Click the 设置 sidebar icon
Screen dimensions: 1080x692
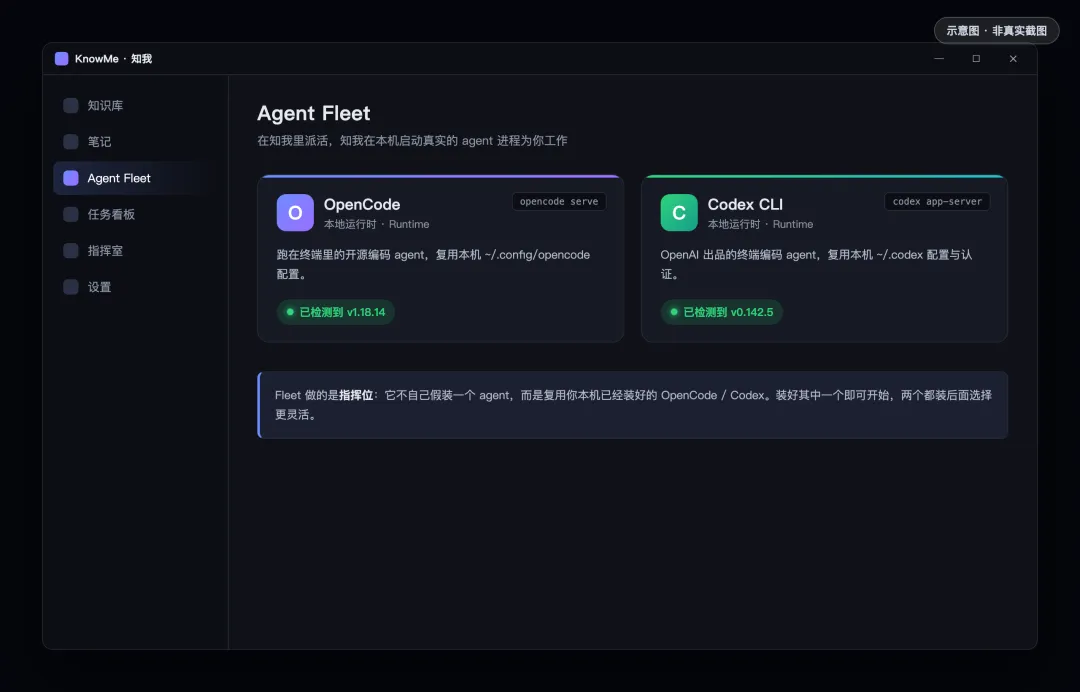pyautogui.click(x=71, y=287)
